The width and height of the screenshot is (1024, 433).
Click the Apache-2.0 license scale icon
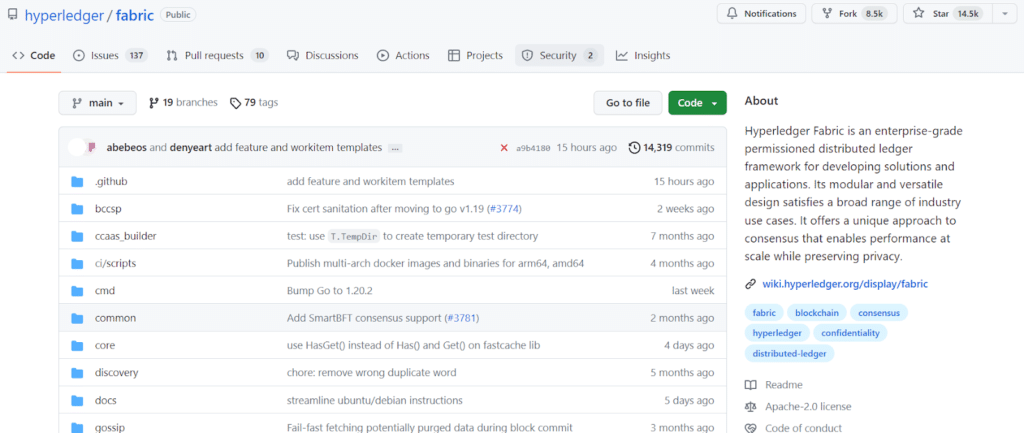click(x=751, y=407)
